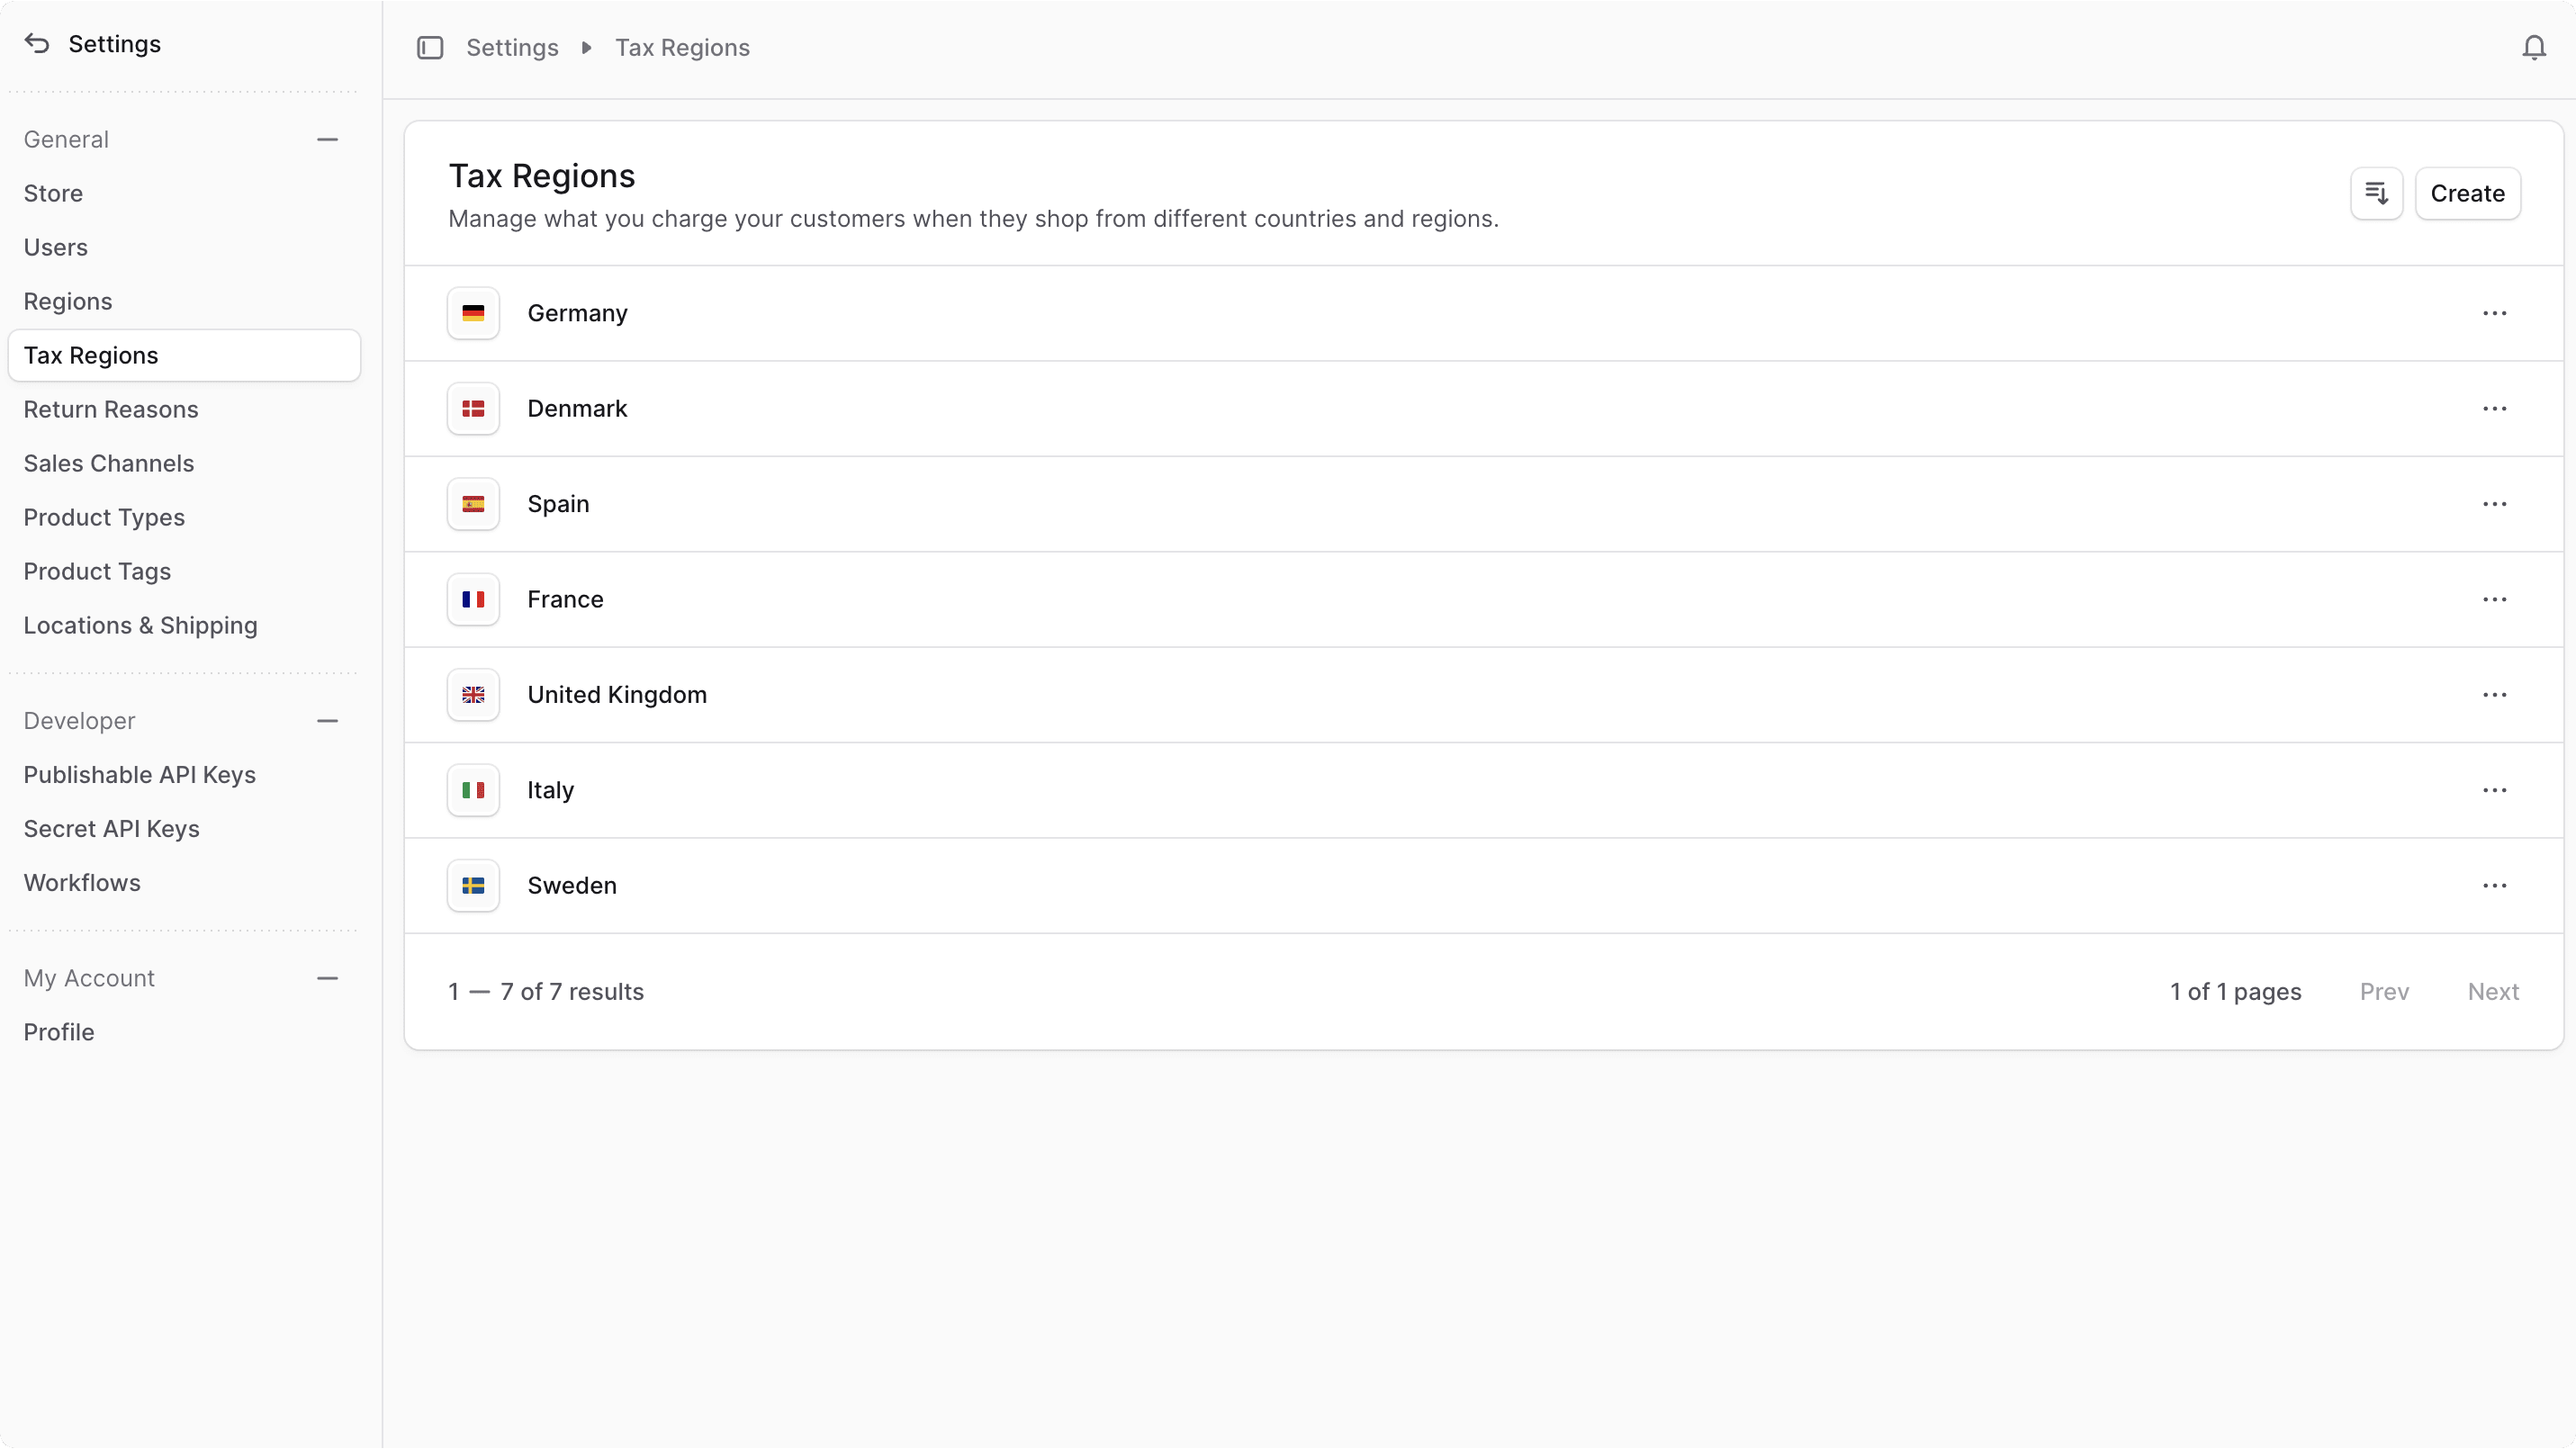
Task: Open Germany row actions menu
Action: point(2494,314)
